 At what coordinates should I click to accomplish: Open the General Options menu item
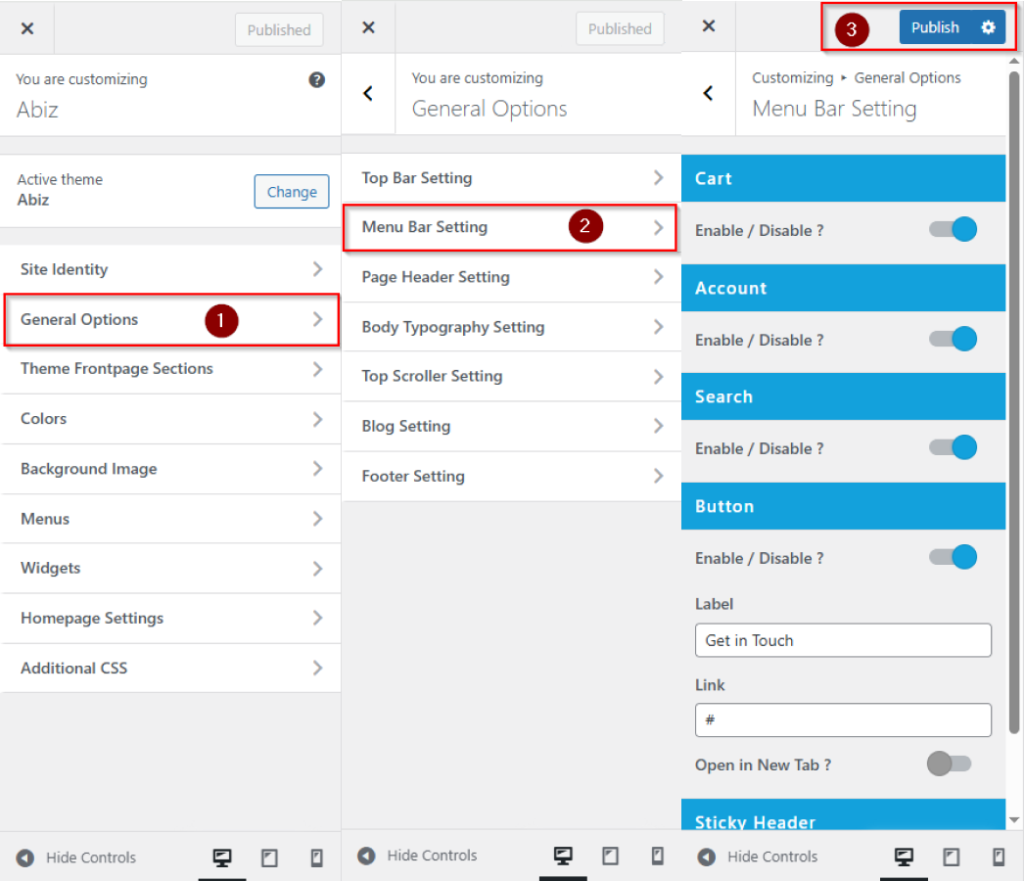171,320
